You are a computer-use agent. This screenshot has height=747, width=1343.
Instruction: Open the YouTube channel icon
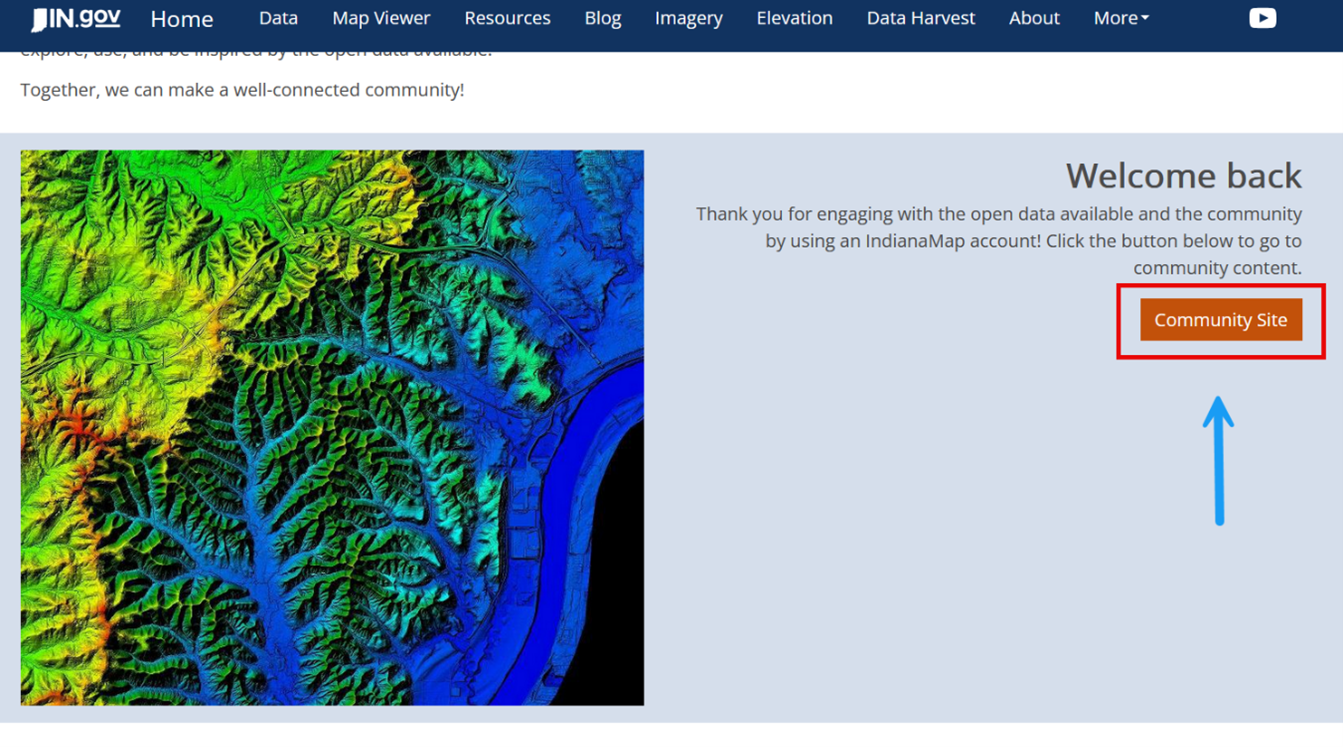[1262, 17]
